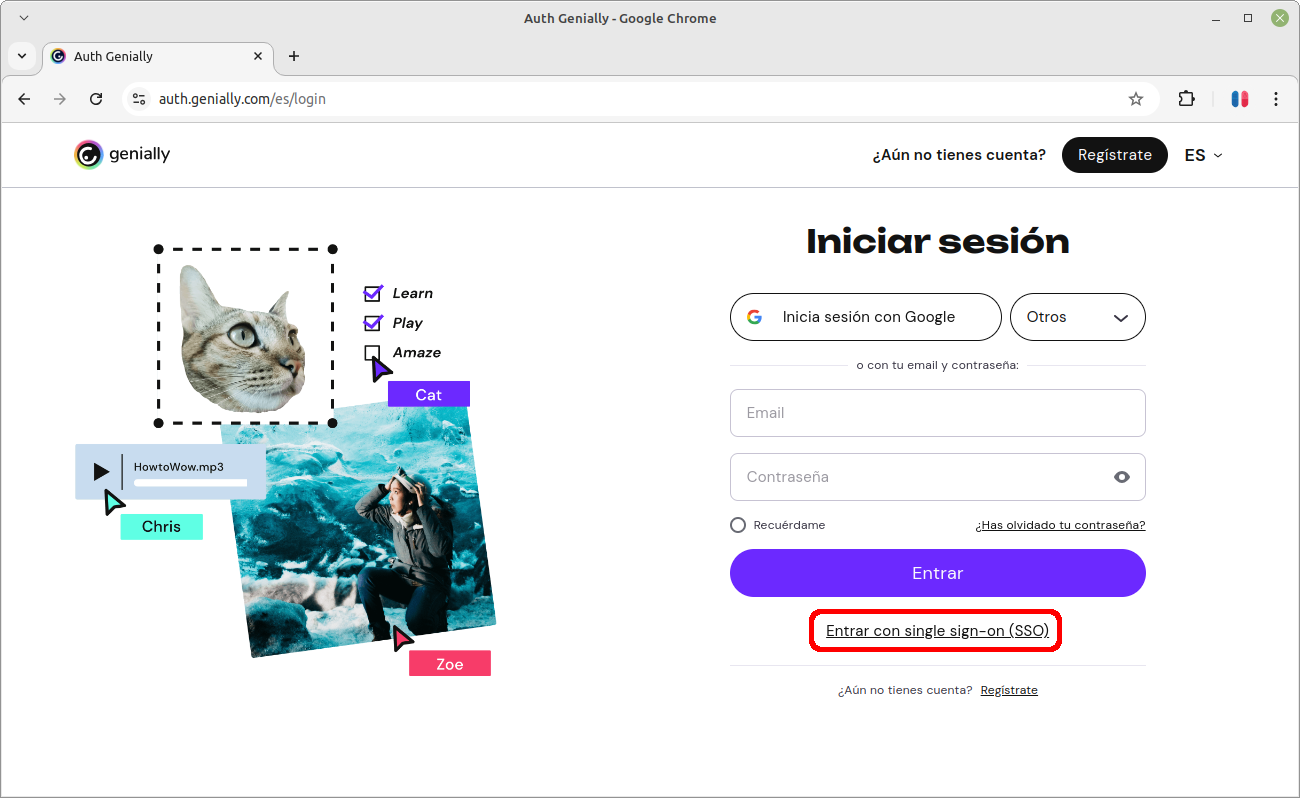Go back using browser back arrow
Image resolution: width=1300 pixels, height=798 pixels.
click(25, 99)
